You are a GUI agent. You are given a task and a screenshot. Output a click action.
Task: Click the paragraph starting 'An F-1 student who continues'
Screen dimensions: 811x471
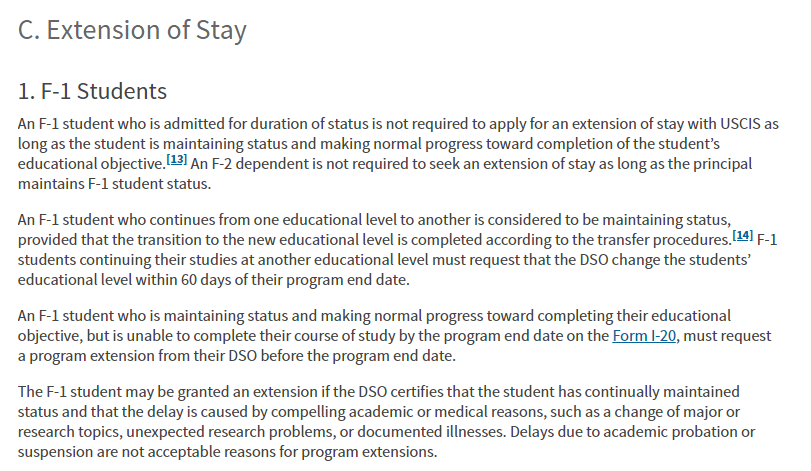pos(397,250)
